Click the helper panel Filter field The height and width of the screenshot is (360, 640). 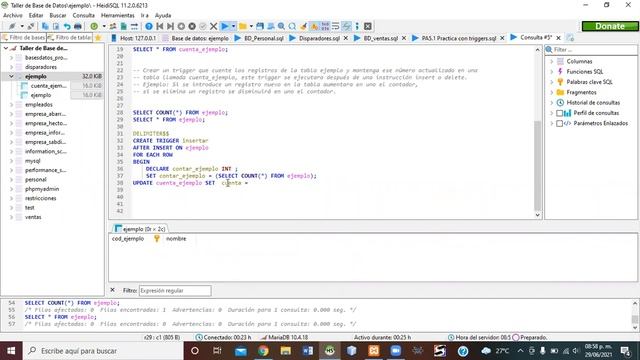coord(591,49)
